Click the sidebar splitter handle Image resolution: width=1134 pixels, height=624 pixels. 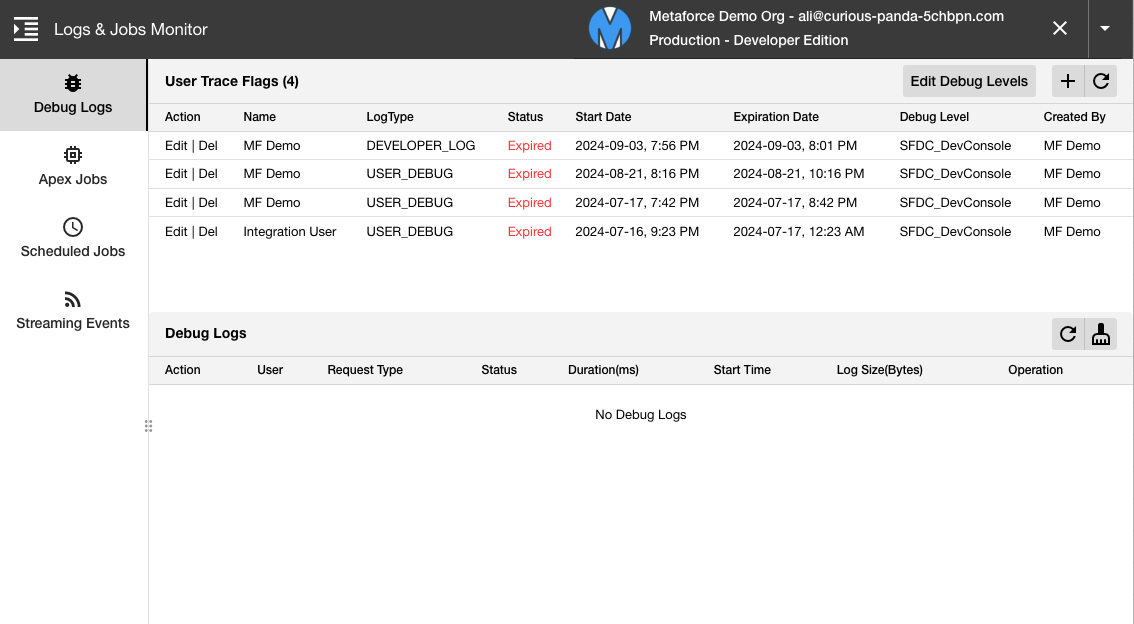coord(148,426)
